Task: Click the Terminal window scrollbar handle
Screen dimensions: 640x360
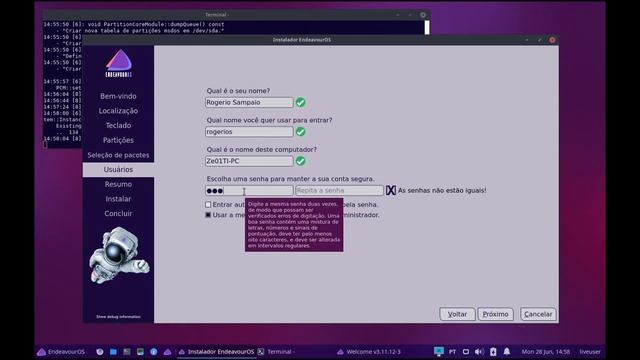Action: point(427,27)
